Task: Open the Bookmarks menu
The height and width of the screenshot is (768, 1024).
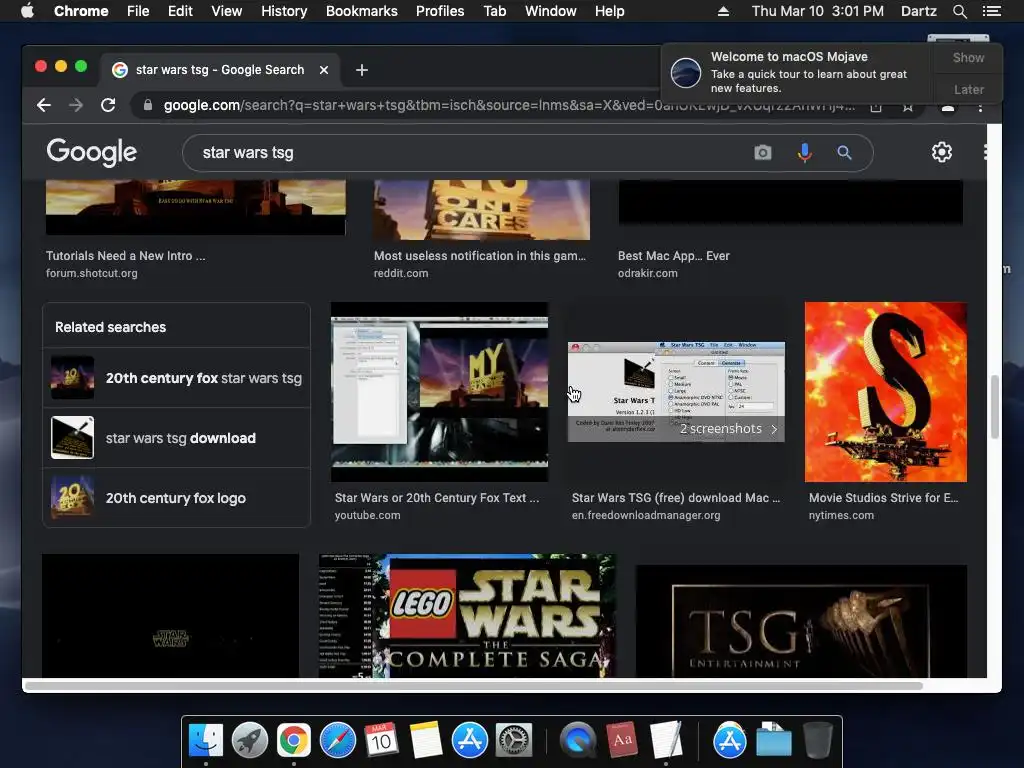Action: pos(362,11)
